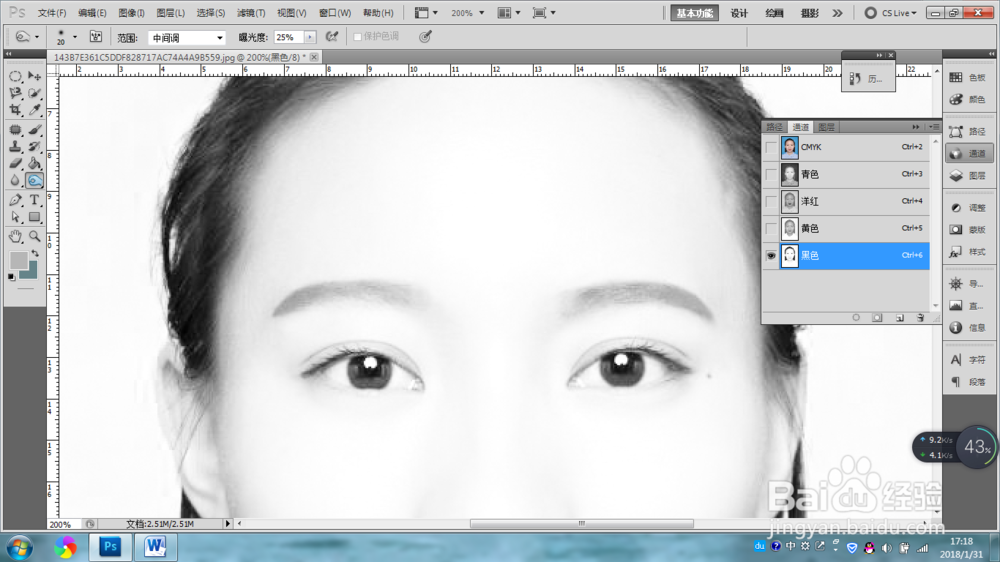
Task: Select the Rectangle shape tool
Action: (x=34, y=217)
